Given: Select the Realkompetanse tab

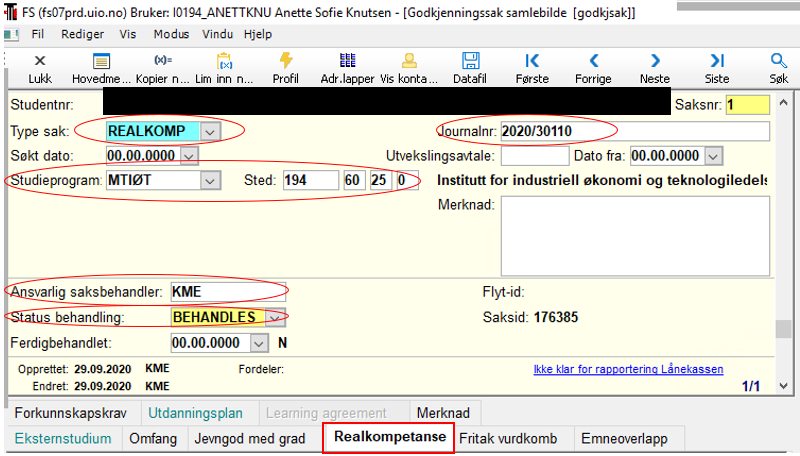Looking at the screenshot, I should [x=390, y=437].
